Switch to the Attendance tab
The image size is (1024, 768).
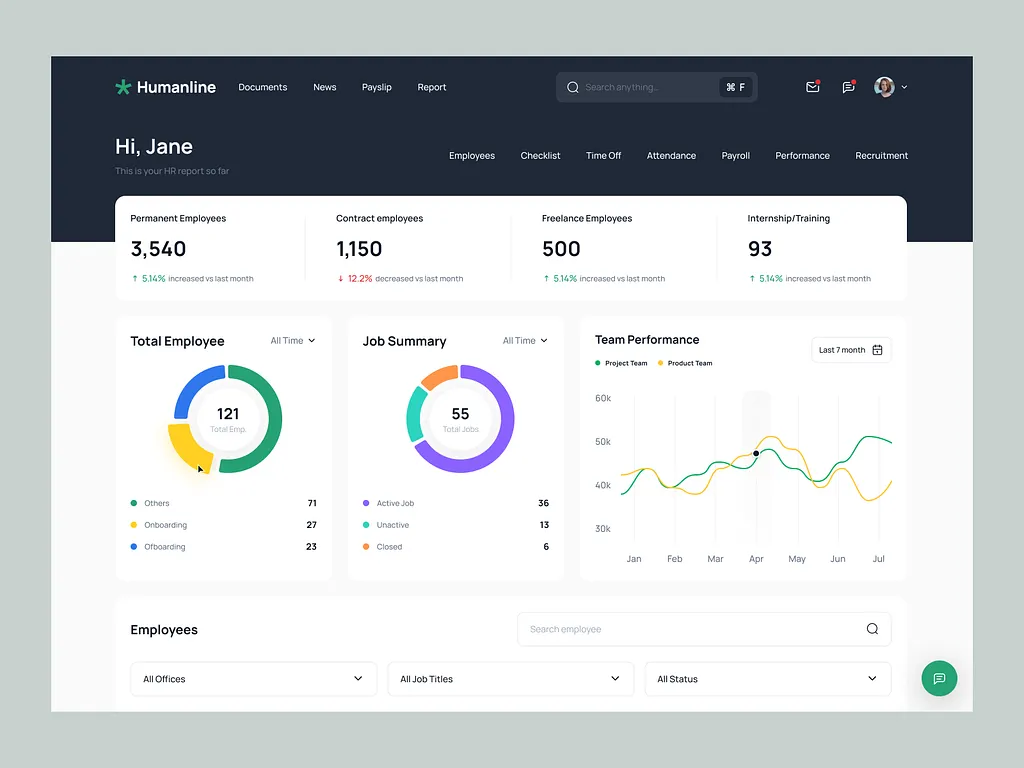click(671, 156)
